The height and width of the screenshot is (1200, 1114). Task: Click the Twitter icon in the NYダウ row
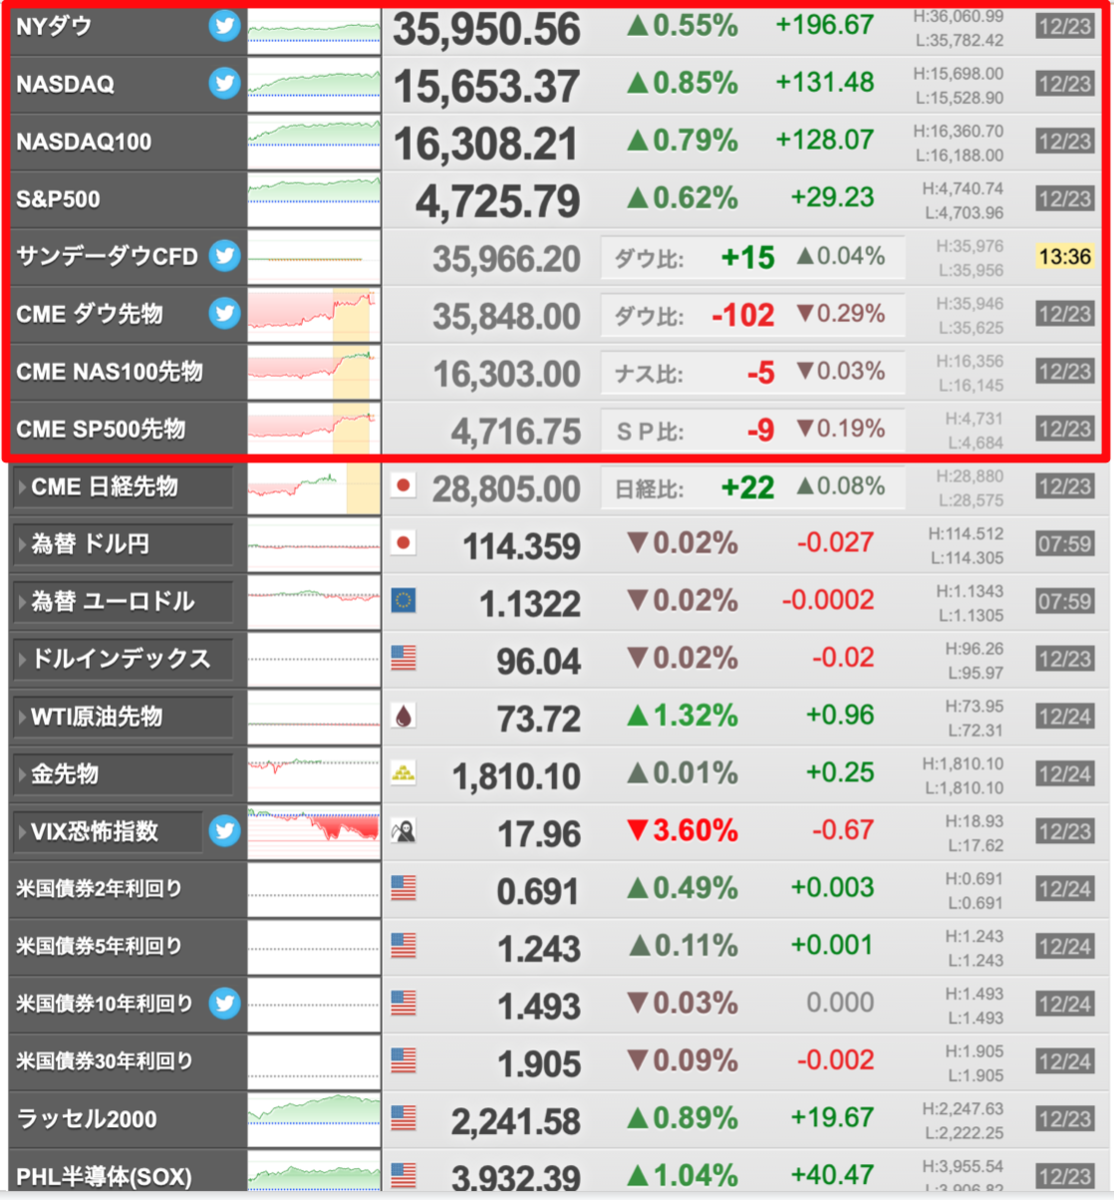coord(225,26)
